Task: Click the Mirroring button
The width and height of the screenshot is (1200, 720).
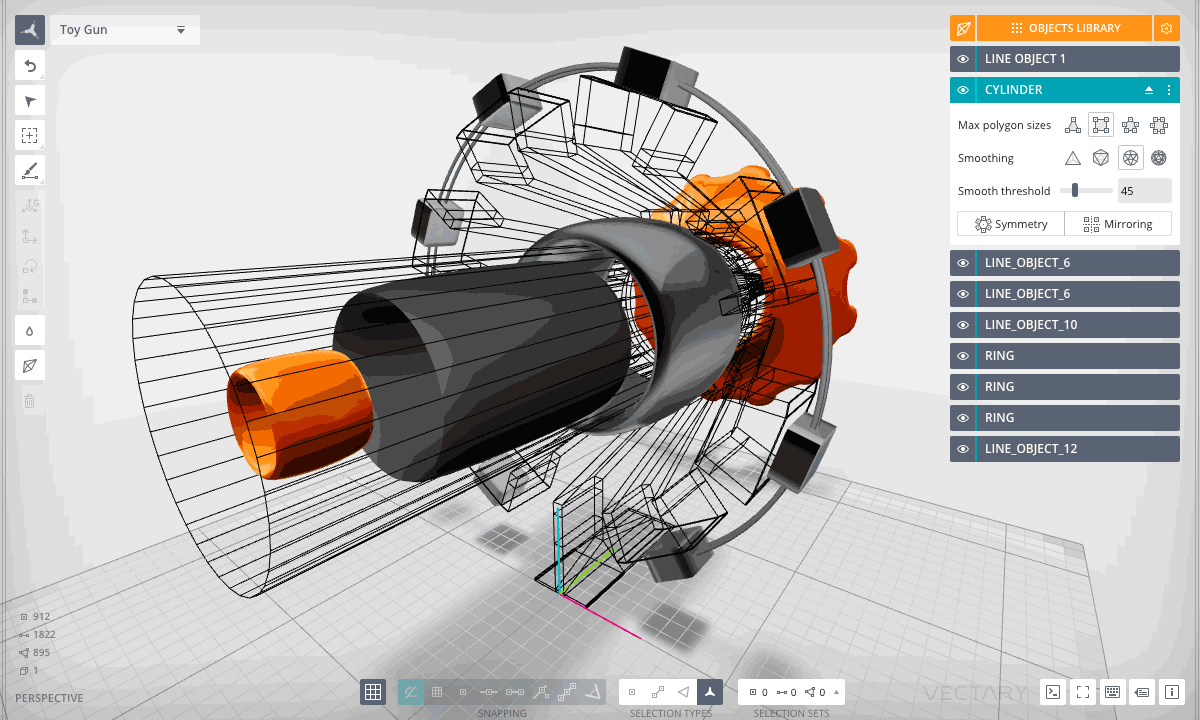Action: (1118, 223)
